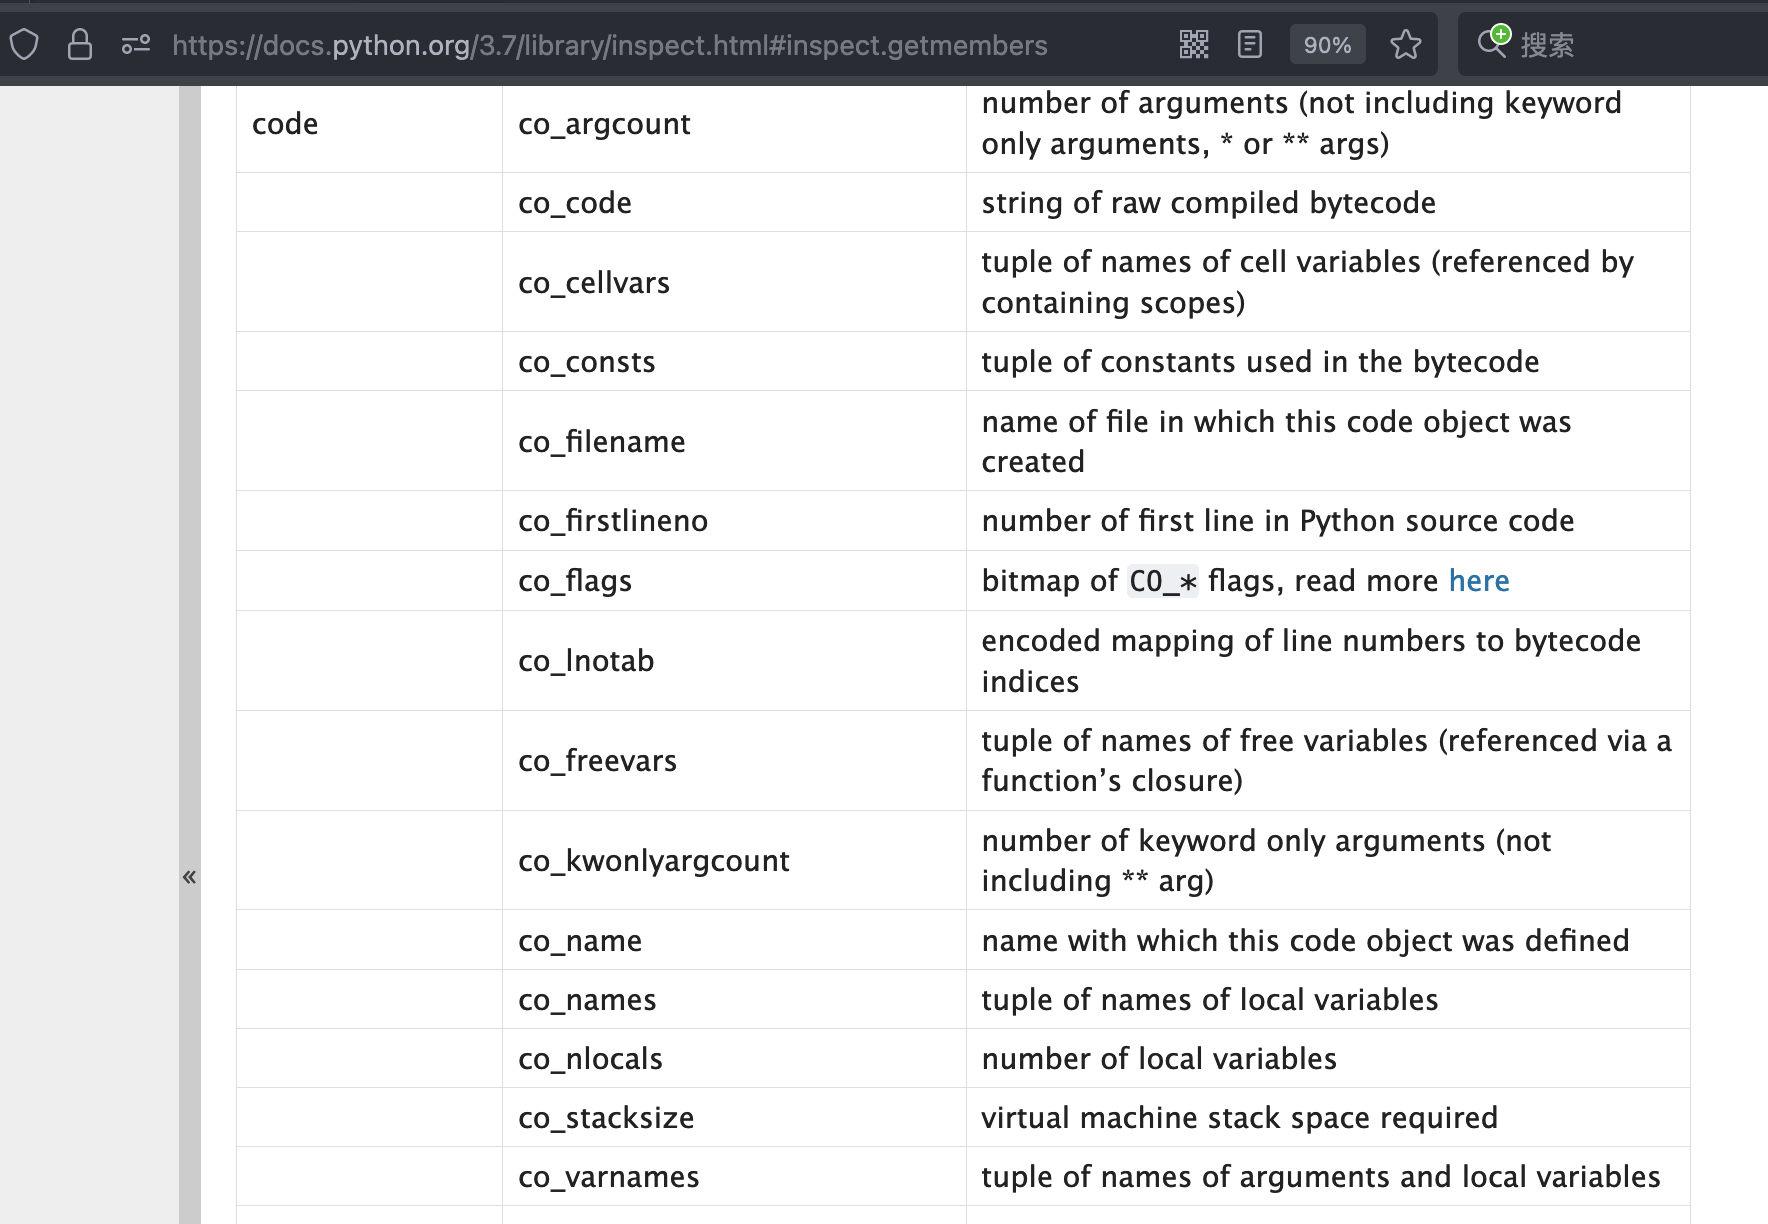This screenshot has height=1224, width=1768.
Task: Click the co_filename attribute cell
Action: [734, 441]
